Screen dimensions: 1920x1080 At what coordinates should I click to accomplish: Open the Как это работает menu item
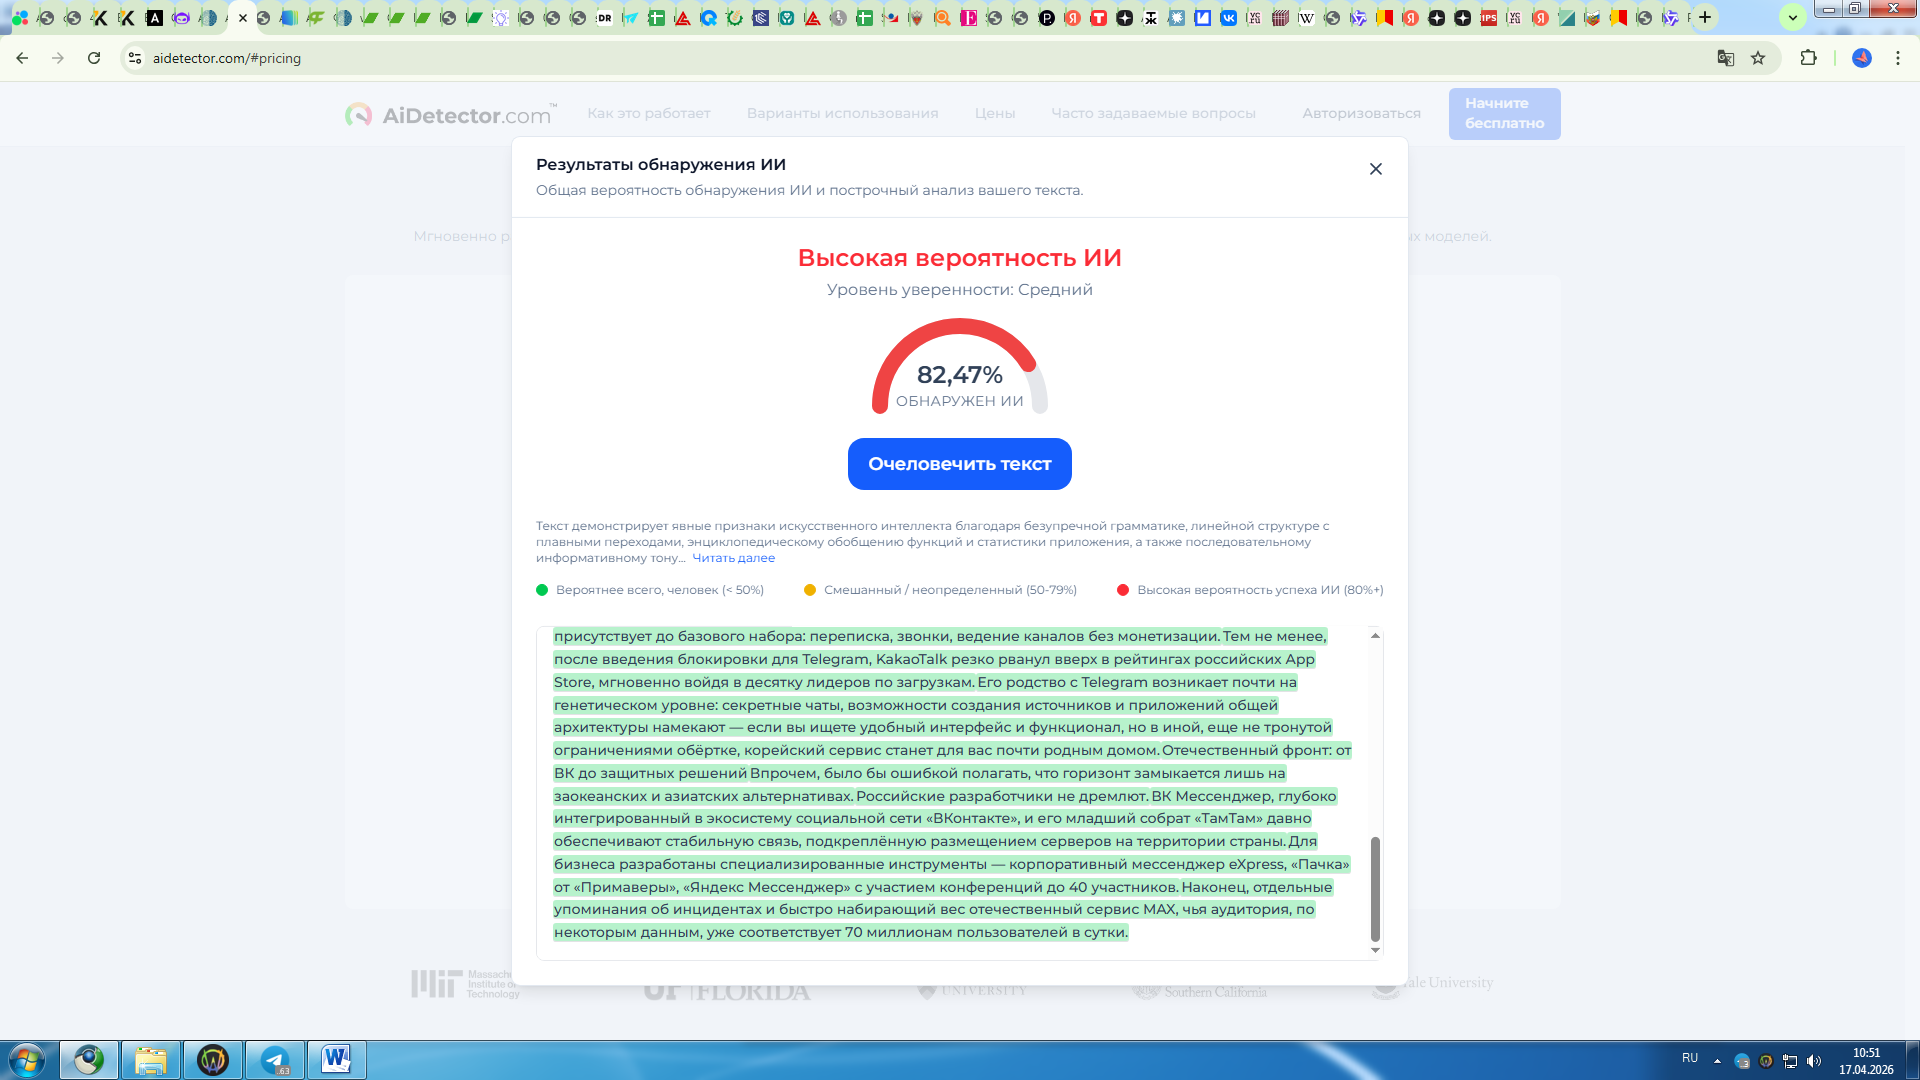649,113
